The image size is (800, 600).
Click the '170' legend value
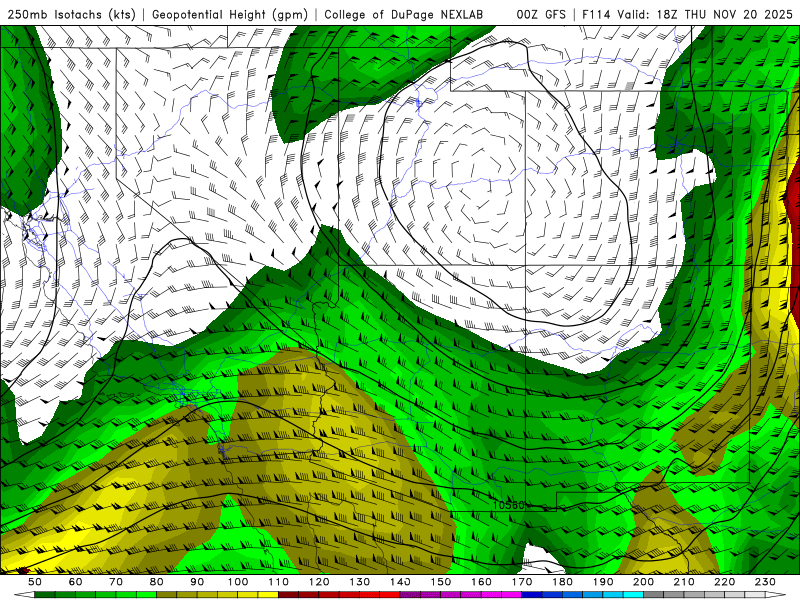pyautogui.click(x=522, y=582)
